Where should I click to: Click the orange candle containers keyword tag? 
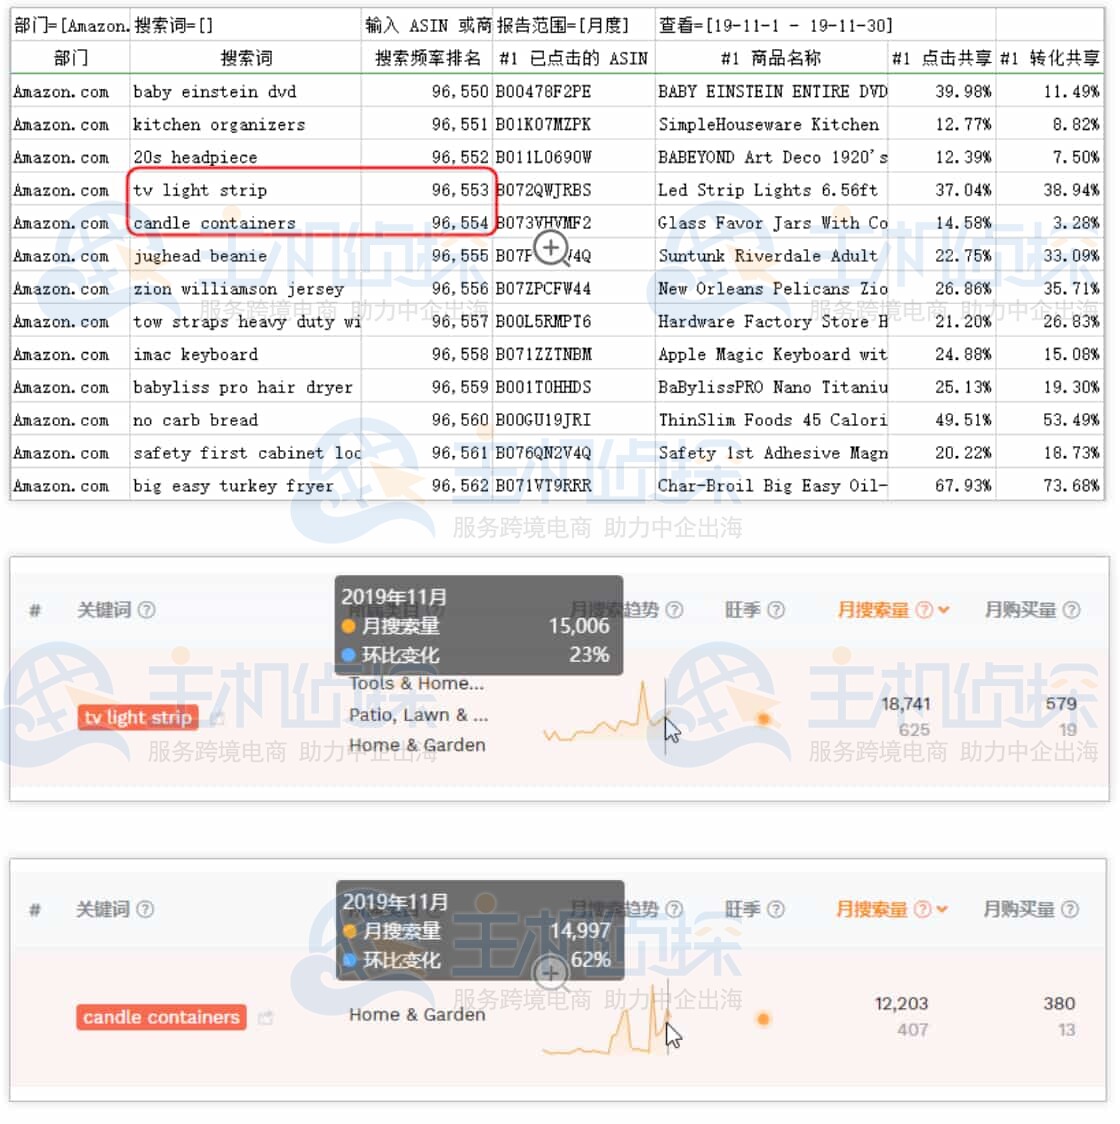point(160,1017)
